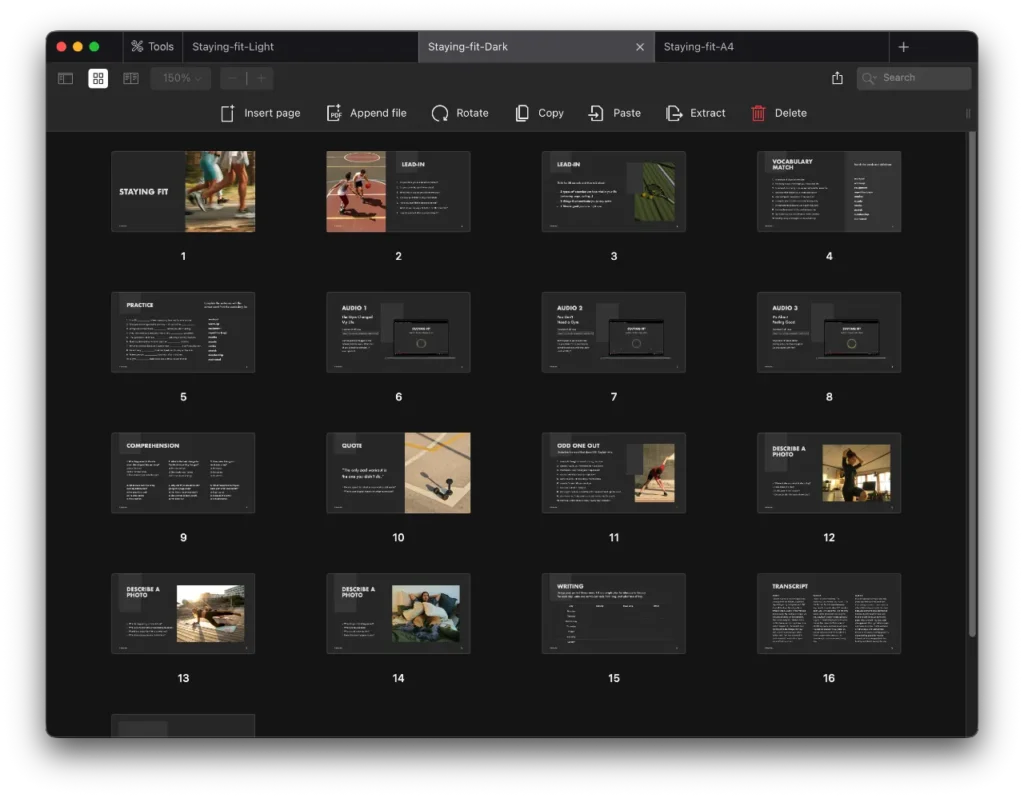Screen dimensions: 1024x798
Task: Switch to the Staying-fit-A4 tab
Action: (699, 47)
